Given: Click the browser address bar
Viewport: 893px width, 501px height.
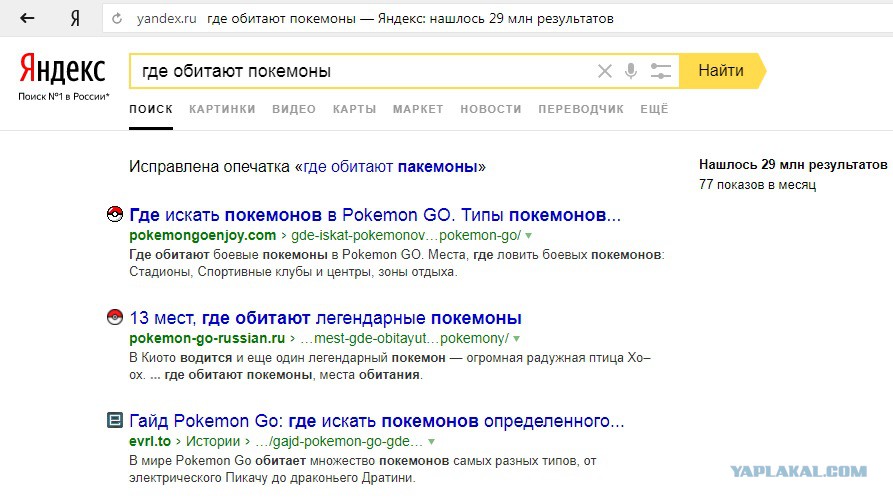Looking at the screenshot, I should point(495,19).
